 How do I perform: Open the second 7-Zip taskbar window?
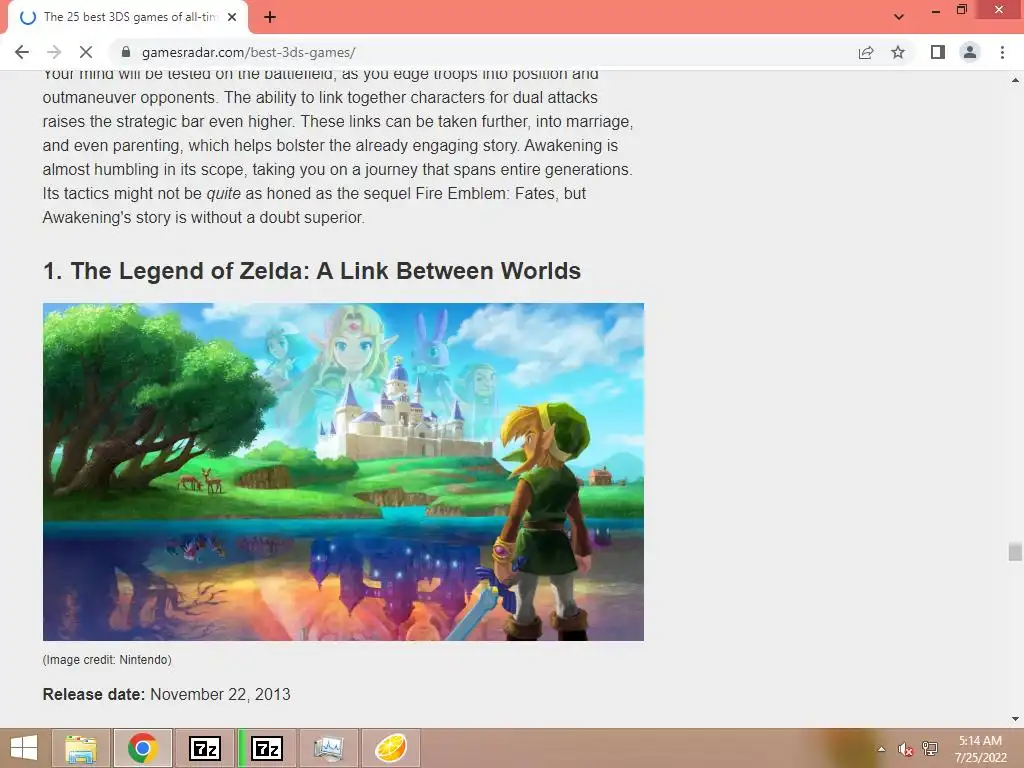pos(267,748)
